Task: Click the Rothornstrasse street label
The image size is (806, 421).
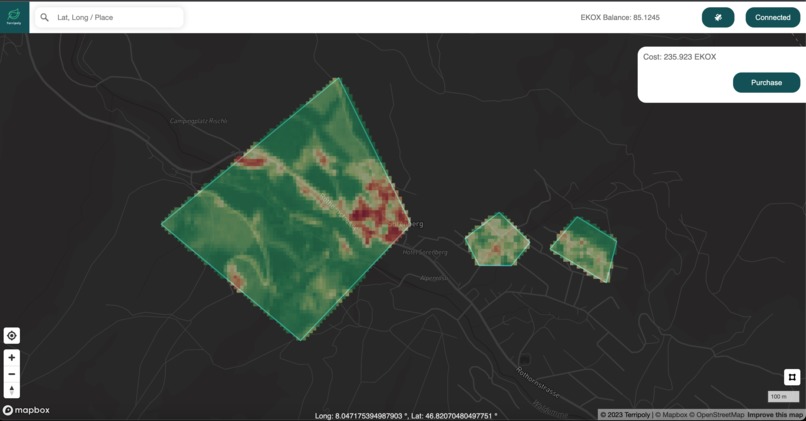Action: coord(537,383)
